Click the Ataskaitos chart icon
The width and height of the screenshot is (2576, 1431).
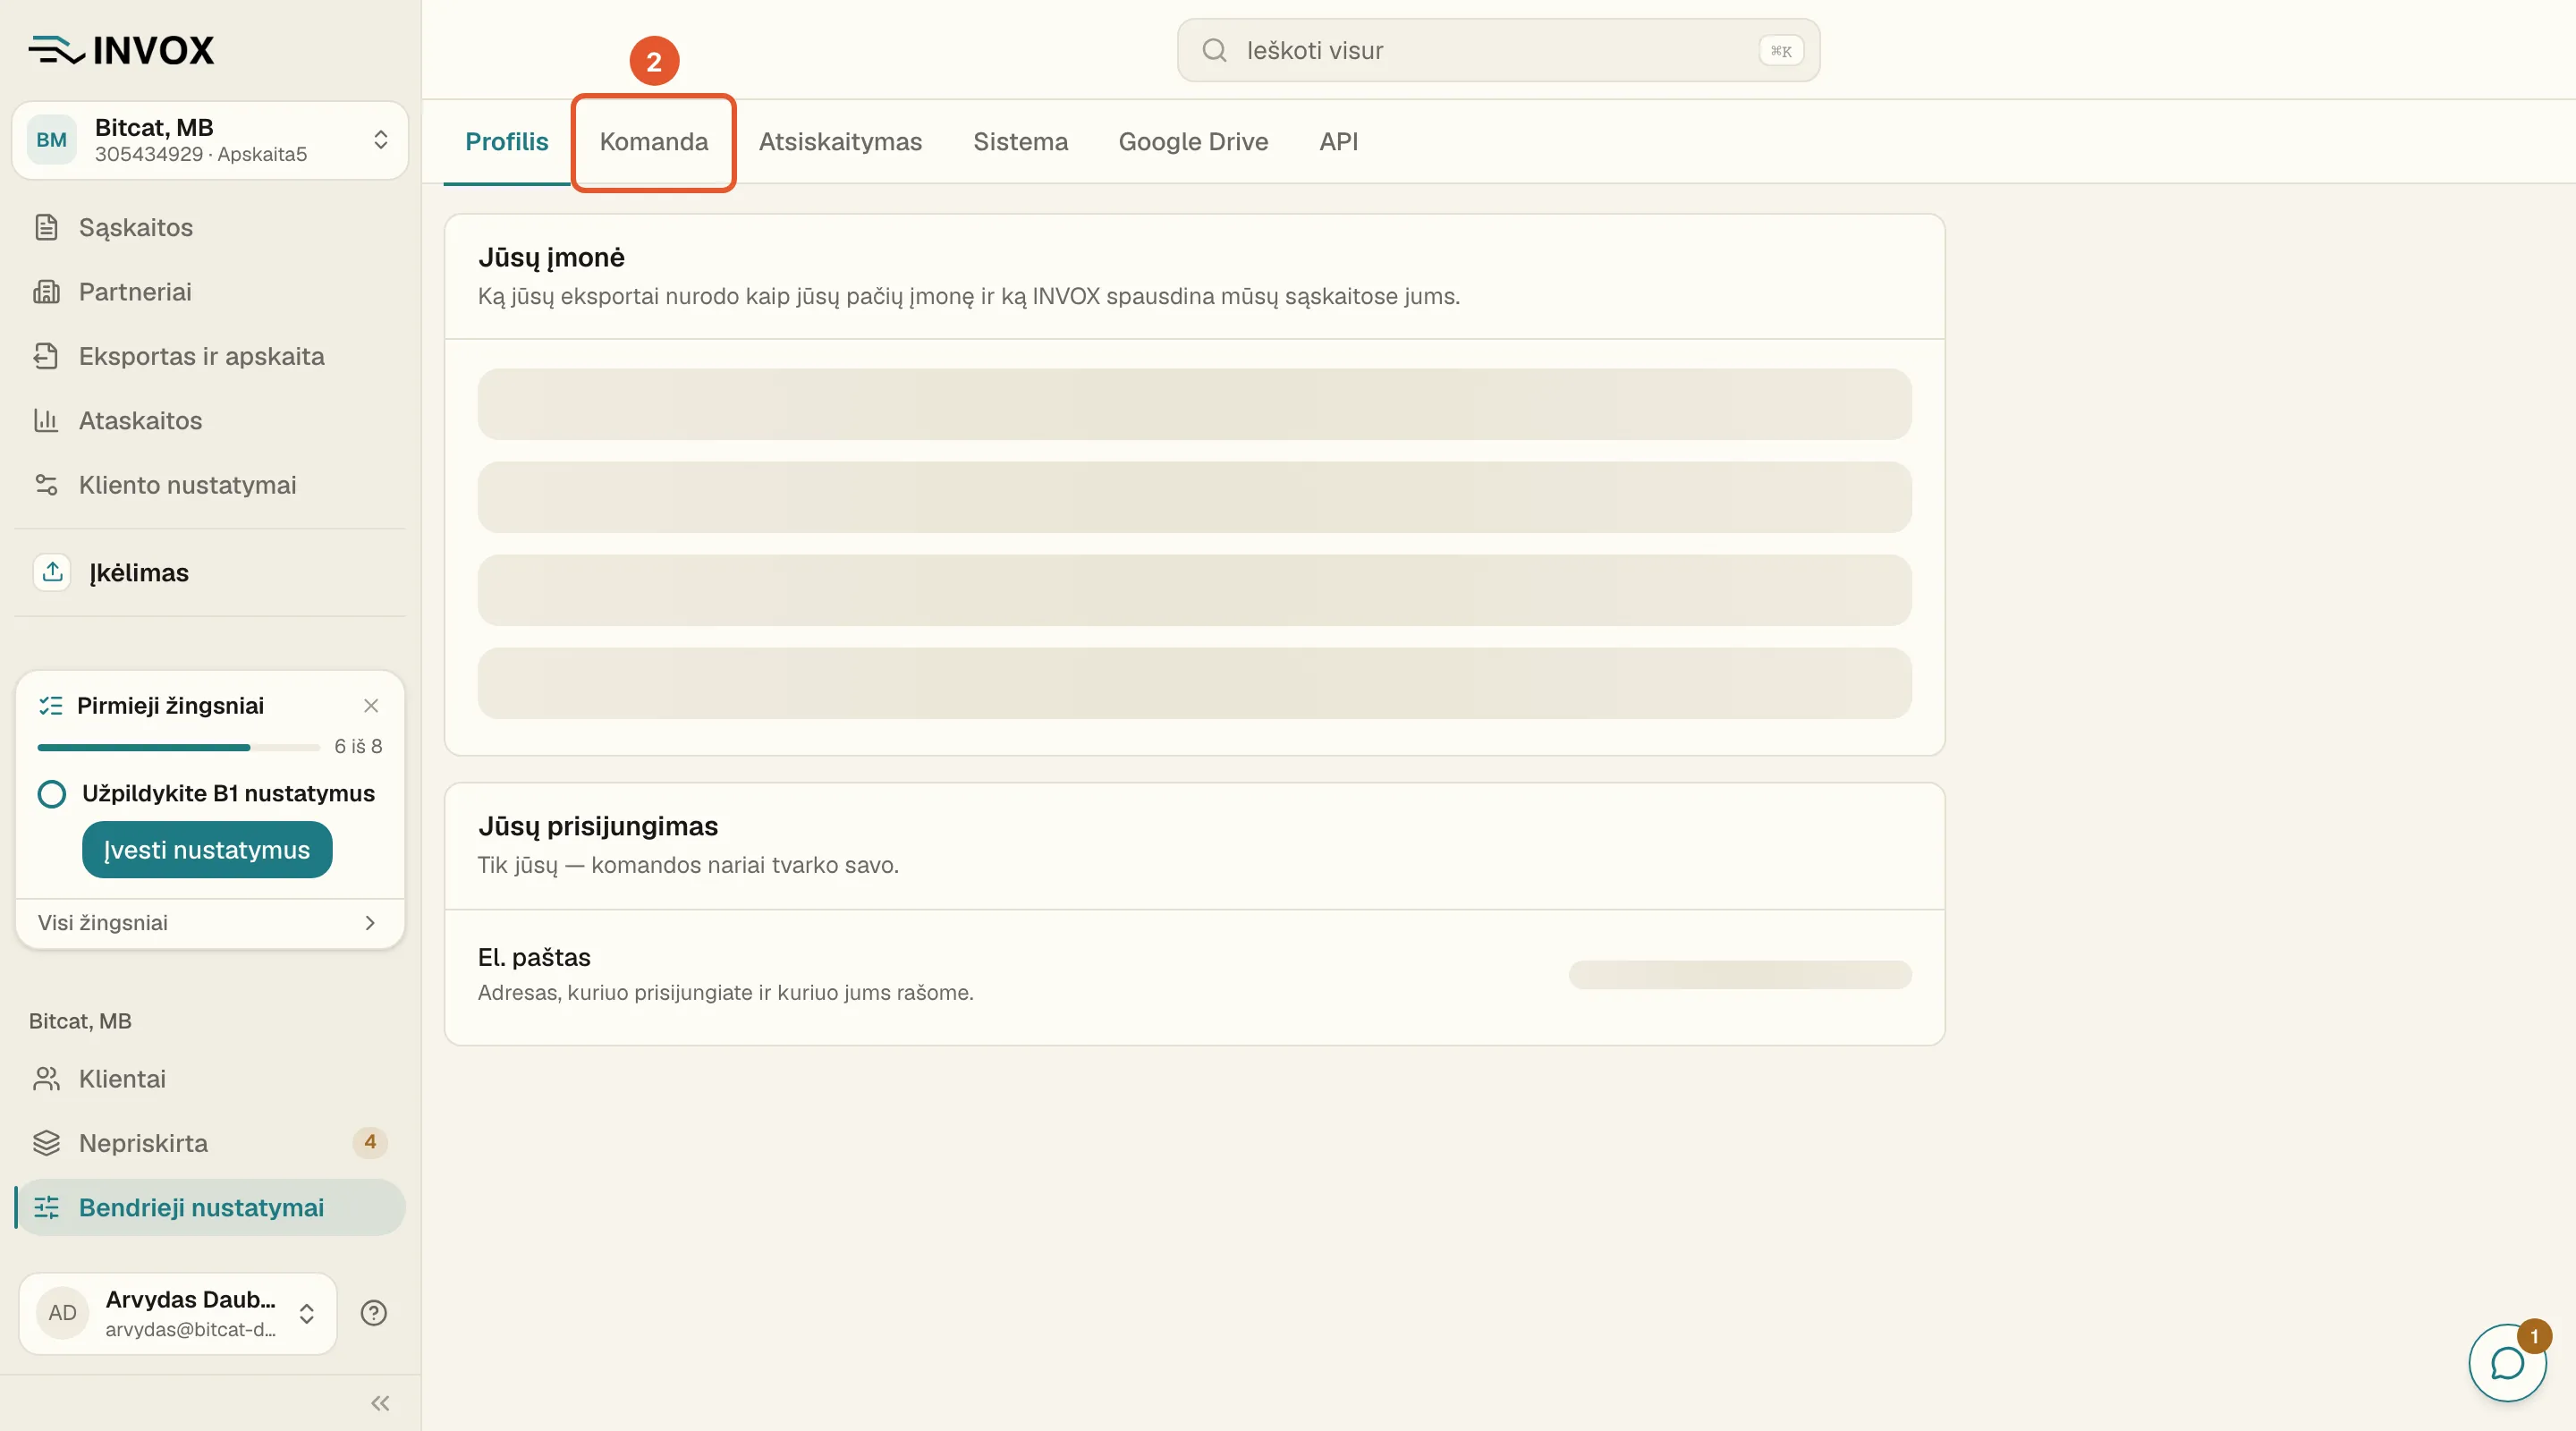pos(46,420)
